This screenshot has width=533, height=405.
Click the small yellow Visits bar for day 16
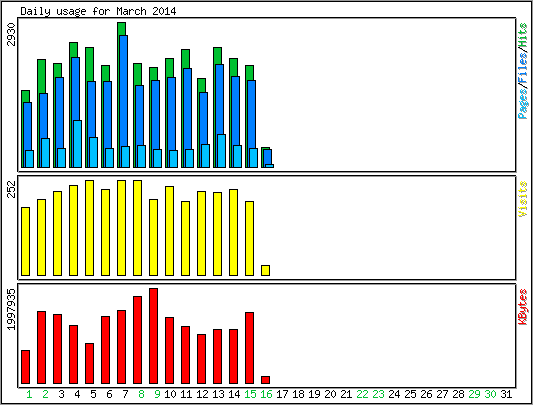265,270
